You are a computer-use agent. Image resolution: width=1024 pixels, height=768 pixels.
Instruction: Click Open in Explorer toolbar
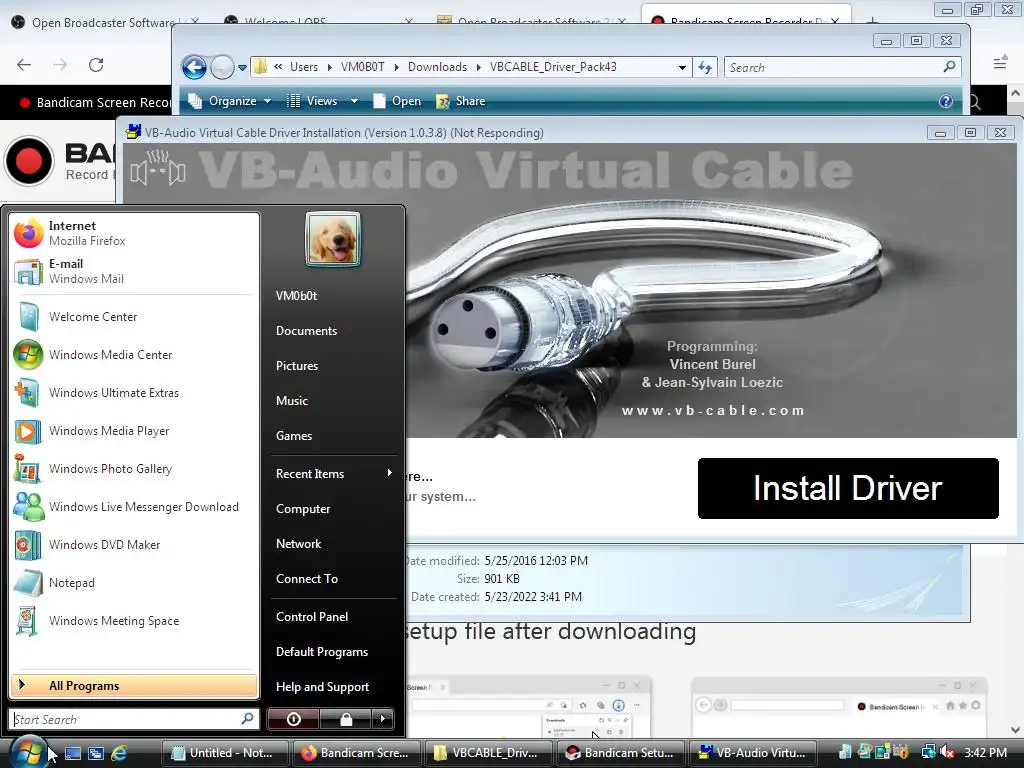click(397, 101)
